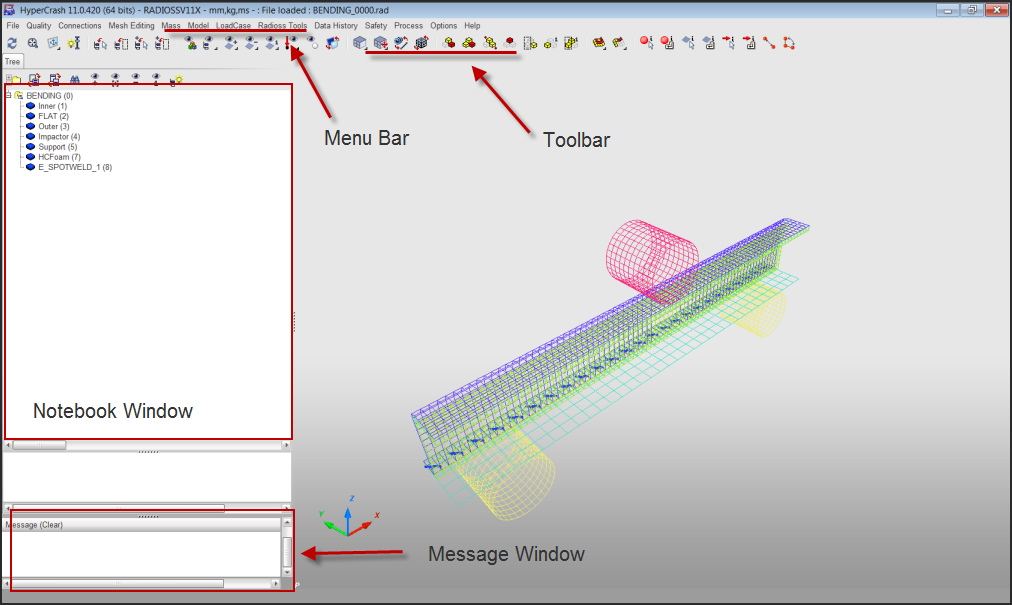Click the refresh arrows icon in toolbar
The height and width of the screenshot is (605, 1012).
12,43
